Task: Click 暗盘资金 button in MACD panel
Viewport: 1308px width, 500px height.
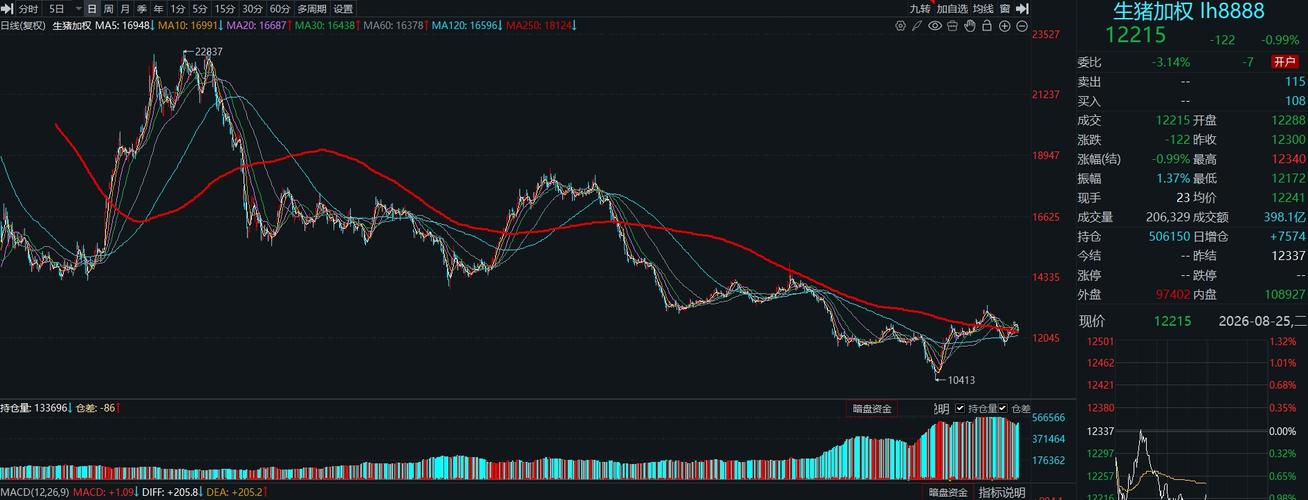Action: tap(948, 492)
